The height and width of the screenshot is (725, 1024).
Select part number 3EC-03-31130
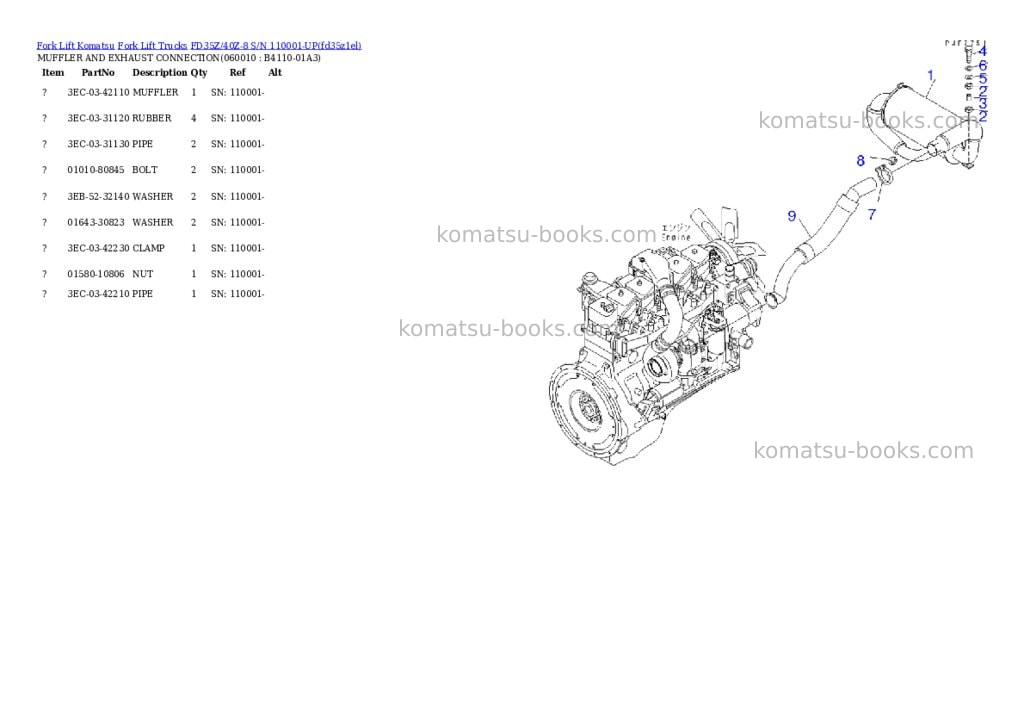[98, 144]
